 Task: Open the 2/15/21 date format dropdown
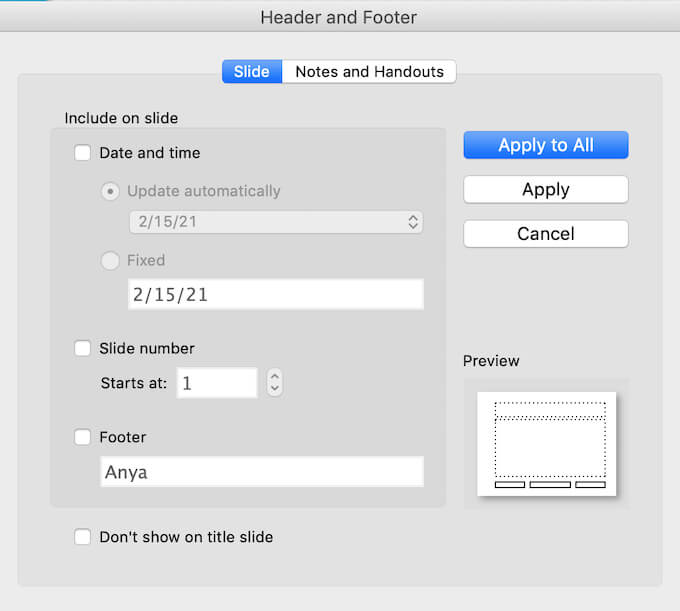[x=276, y=222]
